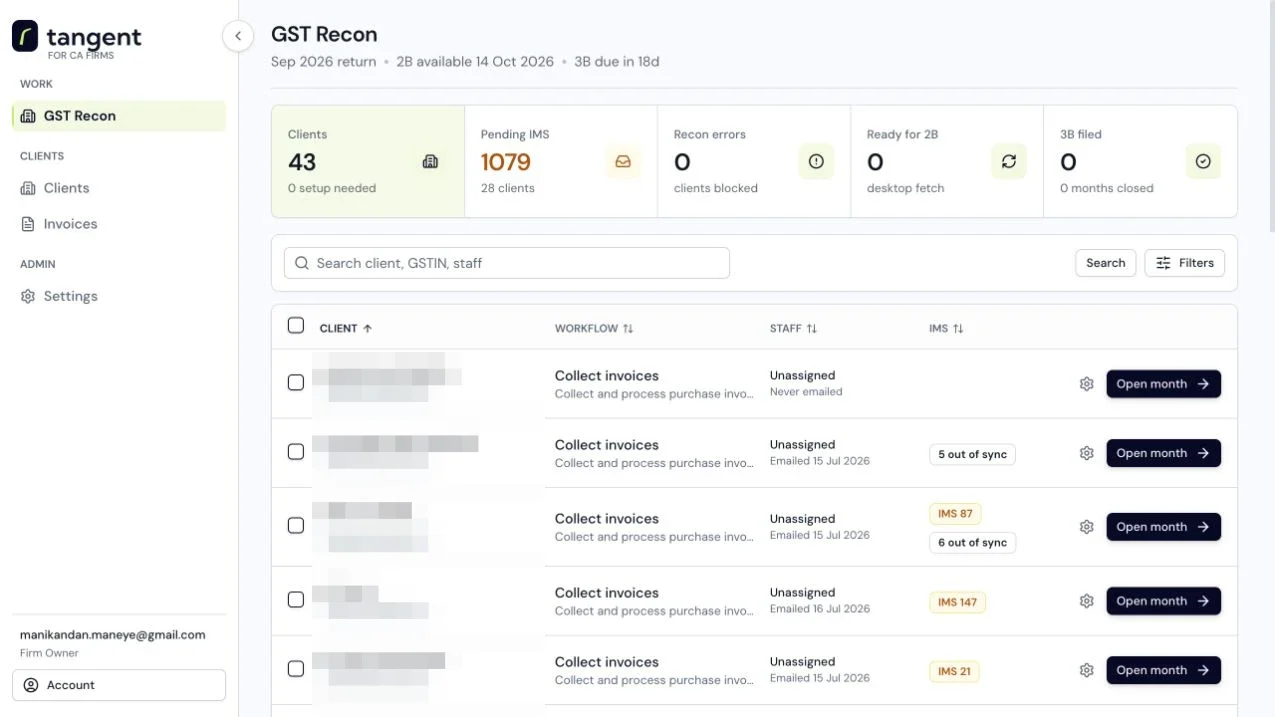Sort by WORKFLOW column
This screenshot has height=717, width=1275.
(x=594, y=328)
